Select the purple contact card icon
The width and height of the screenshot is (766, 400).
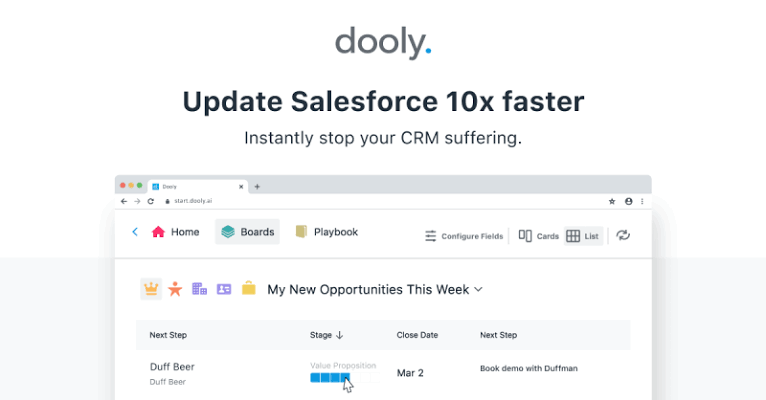[224, 289]
